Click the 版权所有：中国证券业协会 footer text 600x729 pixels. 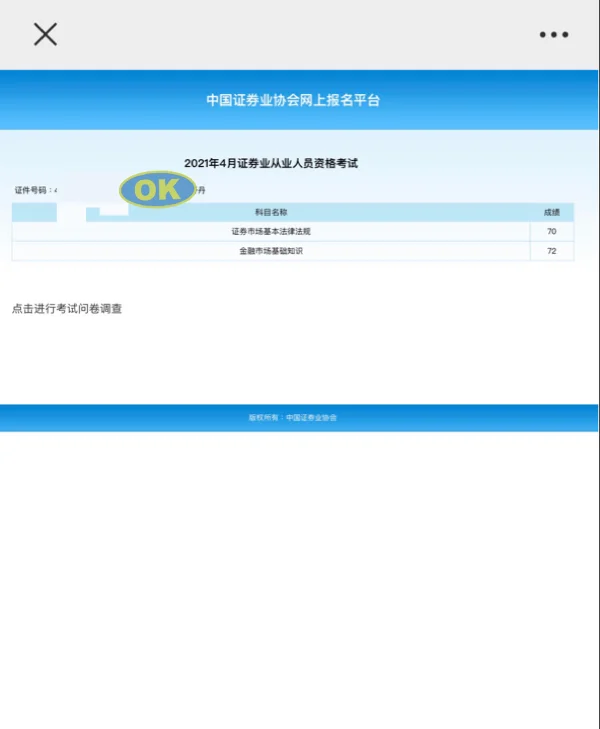[x=293, y=418]
